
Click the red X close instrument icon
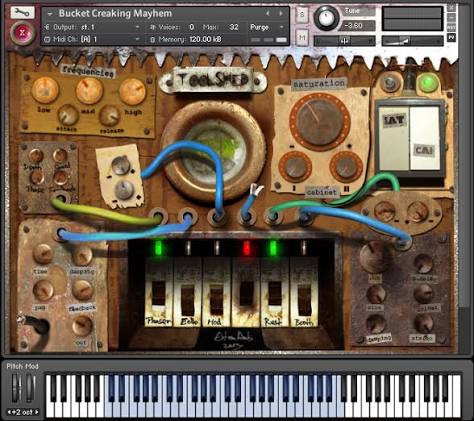(x=22, y=34)
